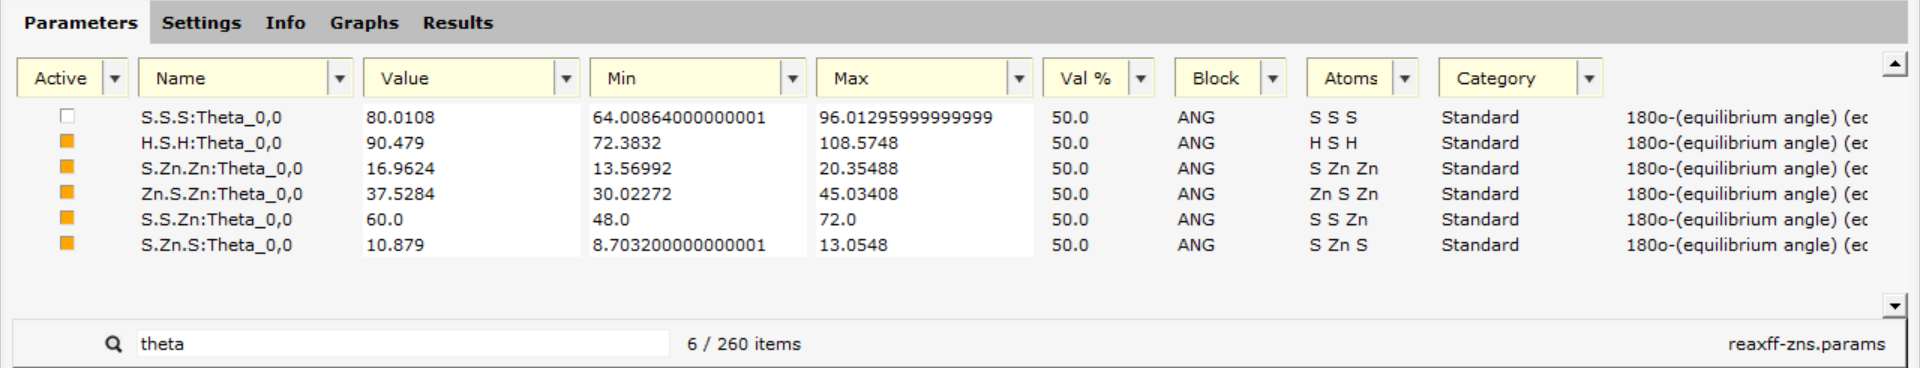Switch to the Settings tab
Image resolution: width=1920 pixels, height=368 pixels.
(202, 22)
